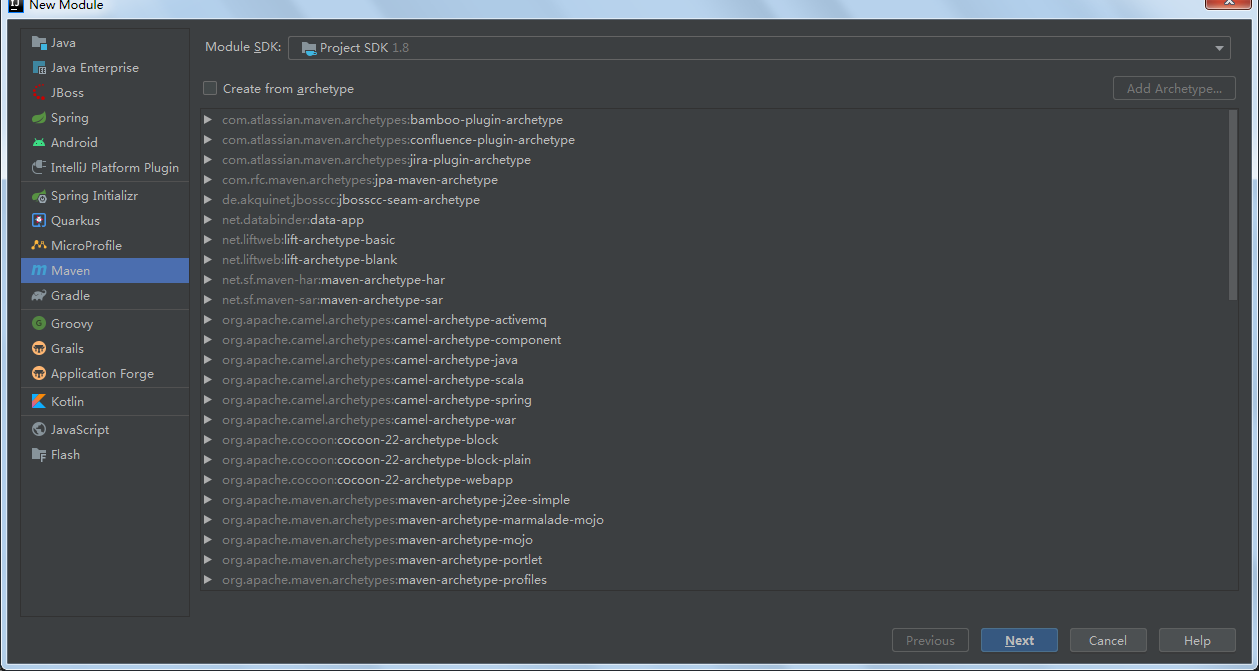The width and height of the screenshot is (1259, 671).
Task: Select cocoon-22-archetype-block row
Action: 713,440
